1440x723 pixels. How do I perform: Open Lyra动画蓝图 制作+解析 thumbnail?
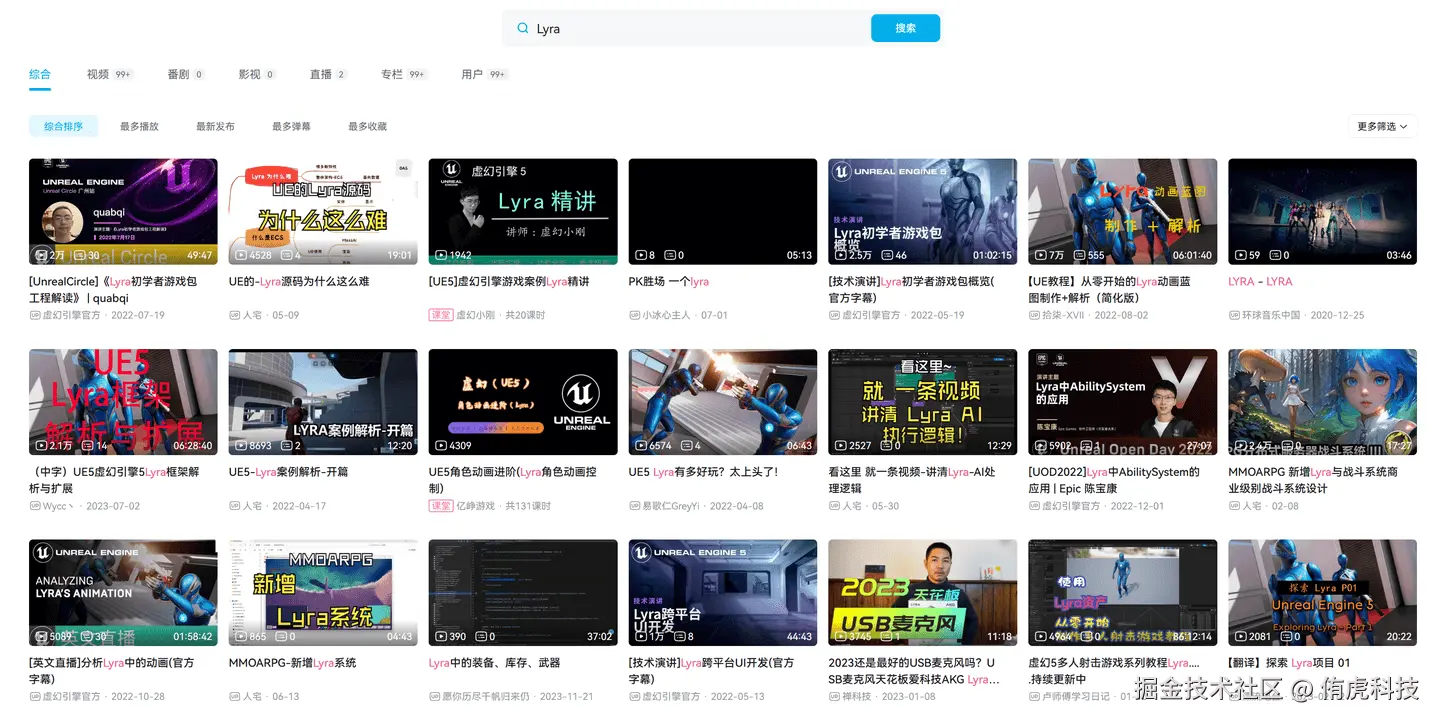1123,211
